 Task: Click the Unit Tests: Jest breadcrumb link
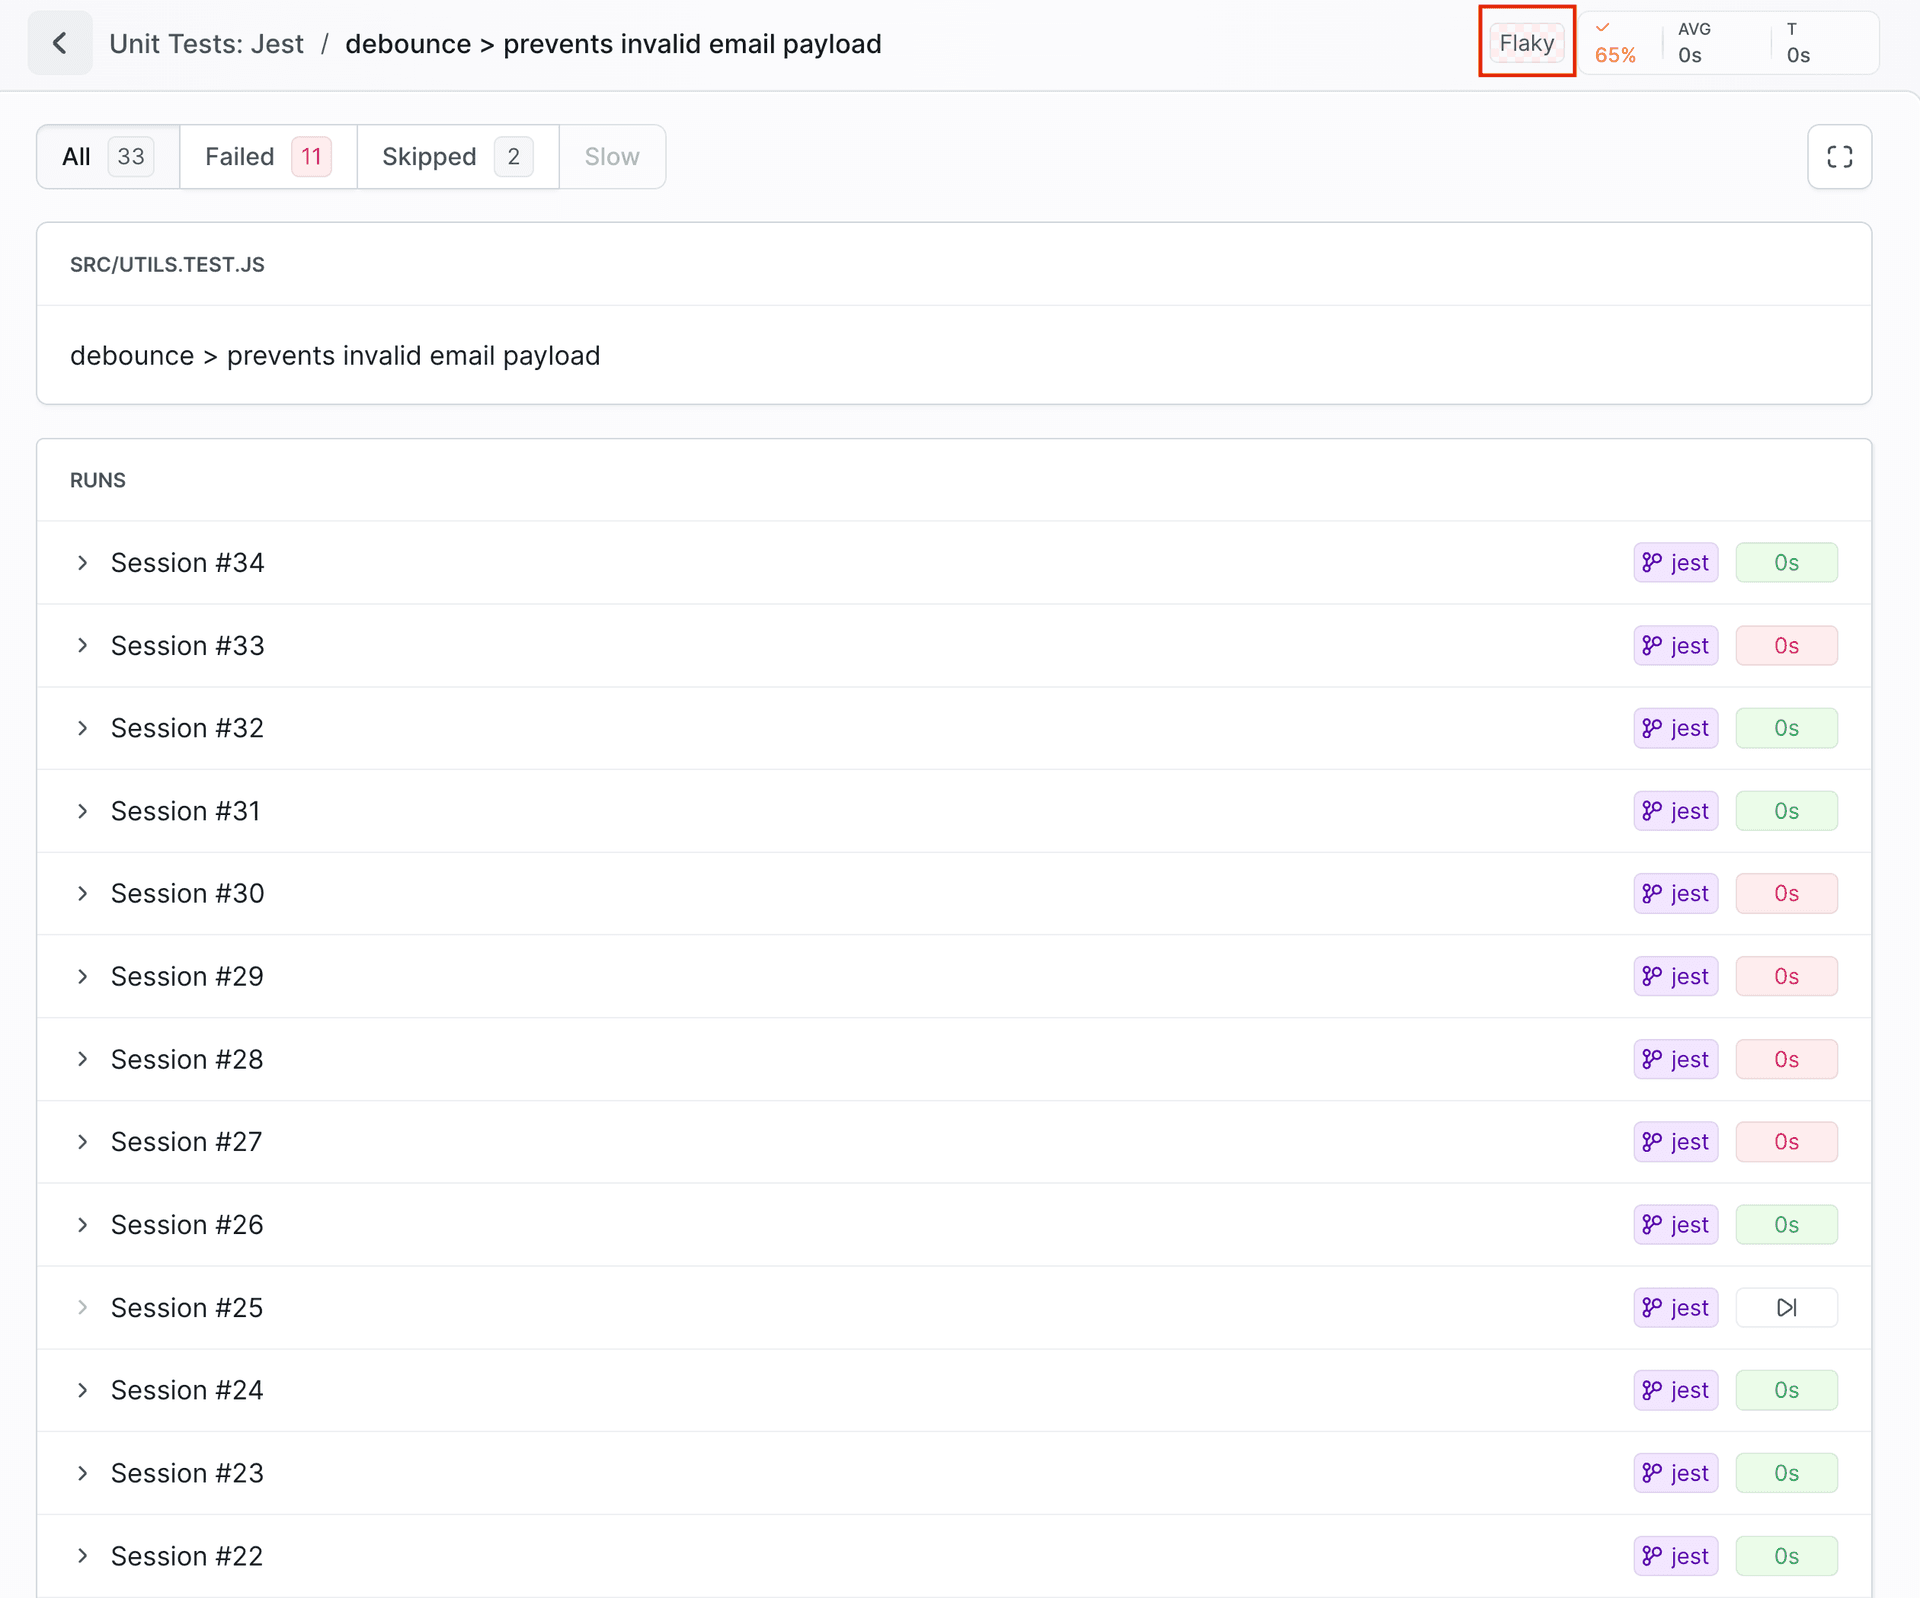(x=206, y=43)
